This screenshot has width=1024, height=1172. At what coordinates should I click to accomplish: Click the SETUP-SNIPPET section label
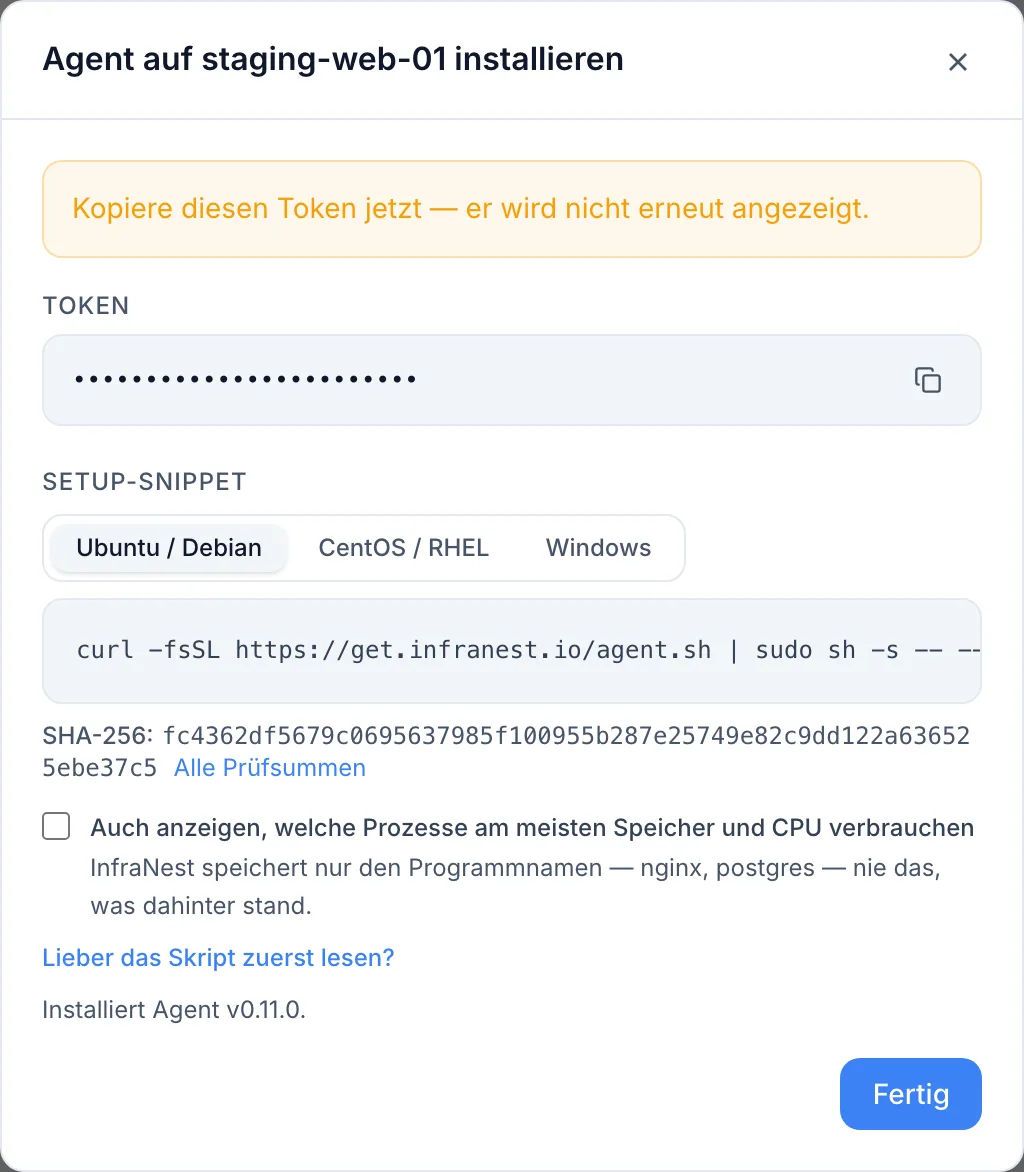144,482
